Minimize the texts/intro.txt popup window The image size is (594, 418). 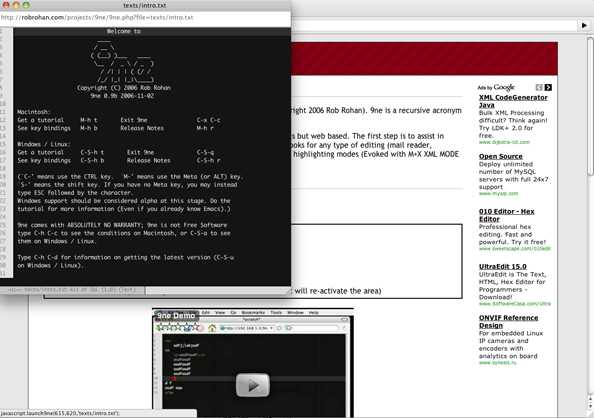[16, 5]
